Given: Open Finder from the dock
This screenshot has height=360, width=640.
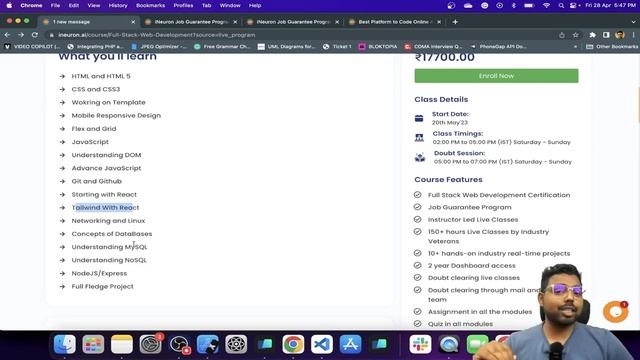Looking at the screenshot, I should [64, 344].
